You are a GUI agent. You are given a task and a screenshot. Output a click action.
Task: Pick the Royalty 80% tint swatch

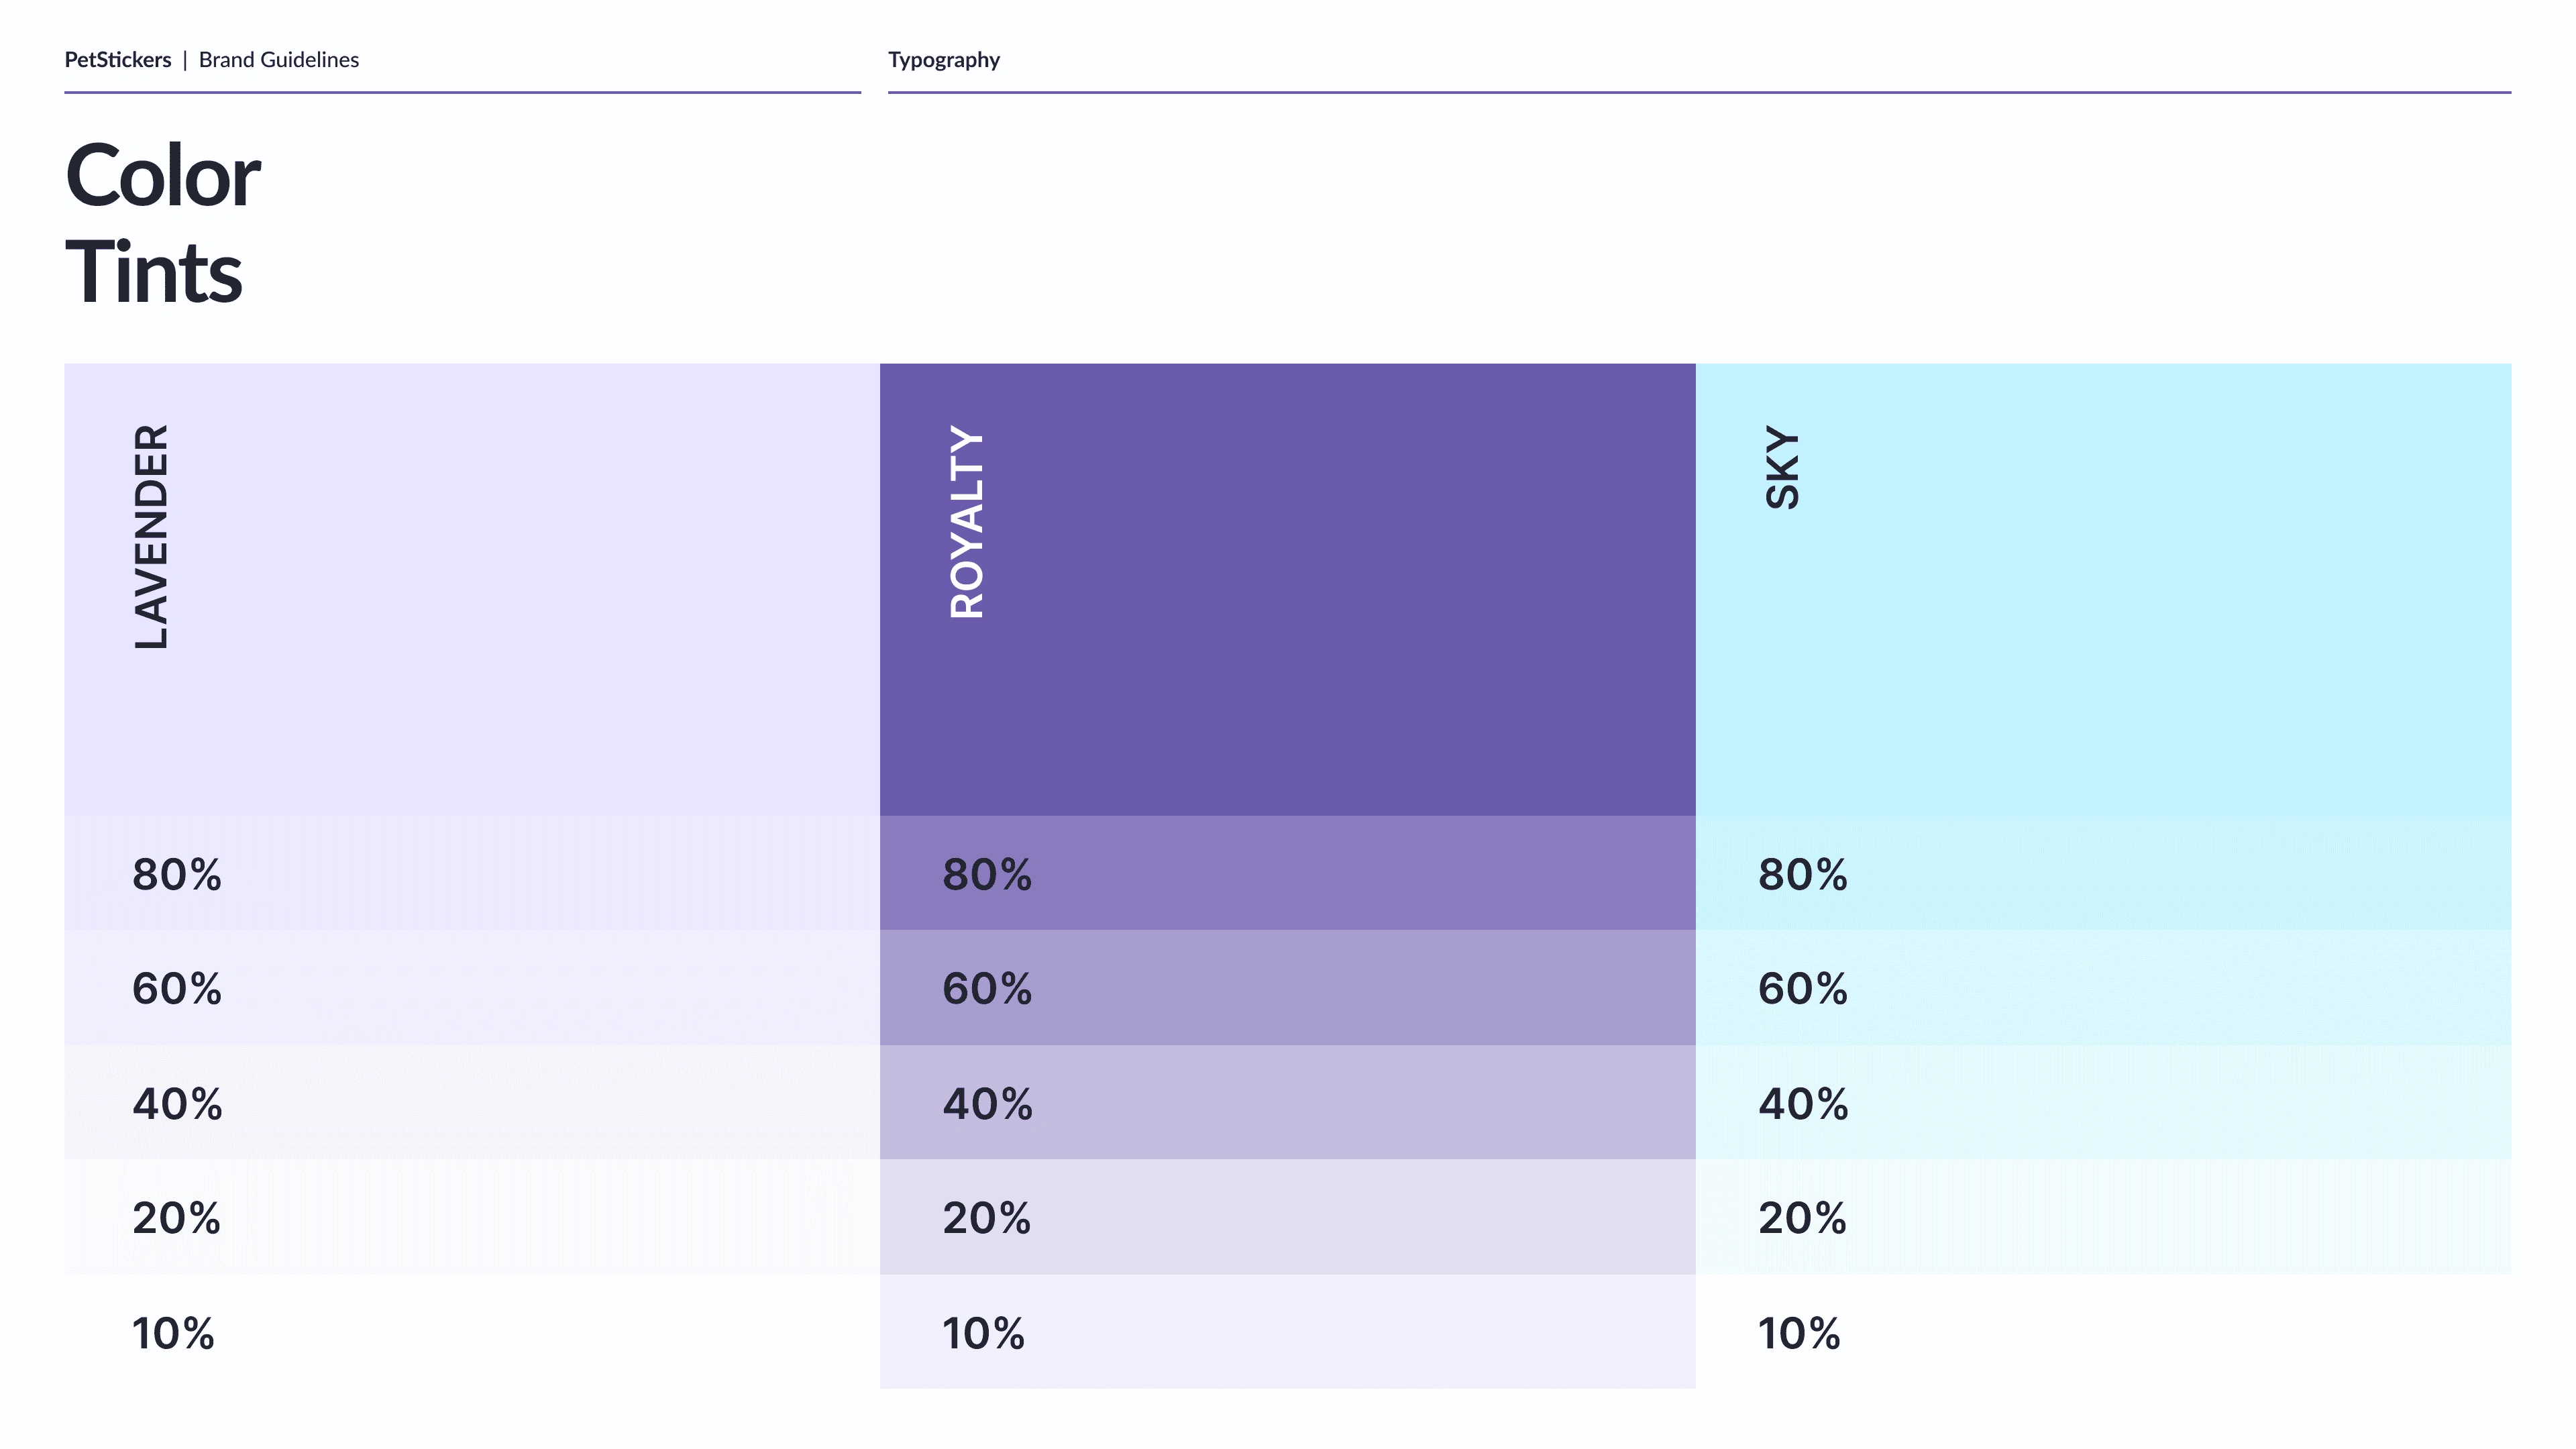pyautogui.click(x=1288, y=873)
